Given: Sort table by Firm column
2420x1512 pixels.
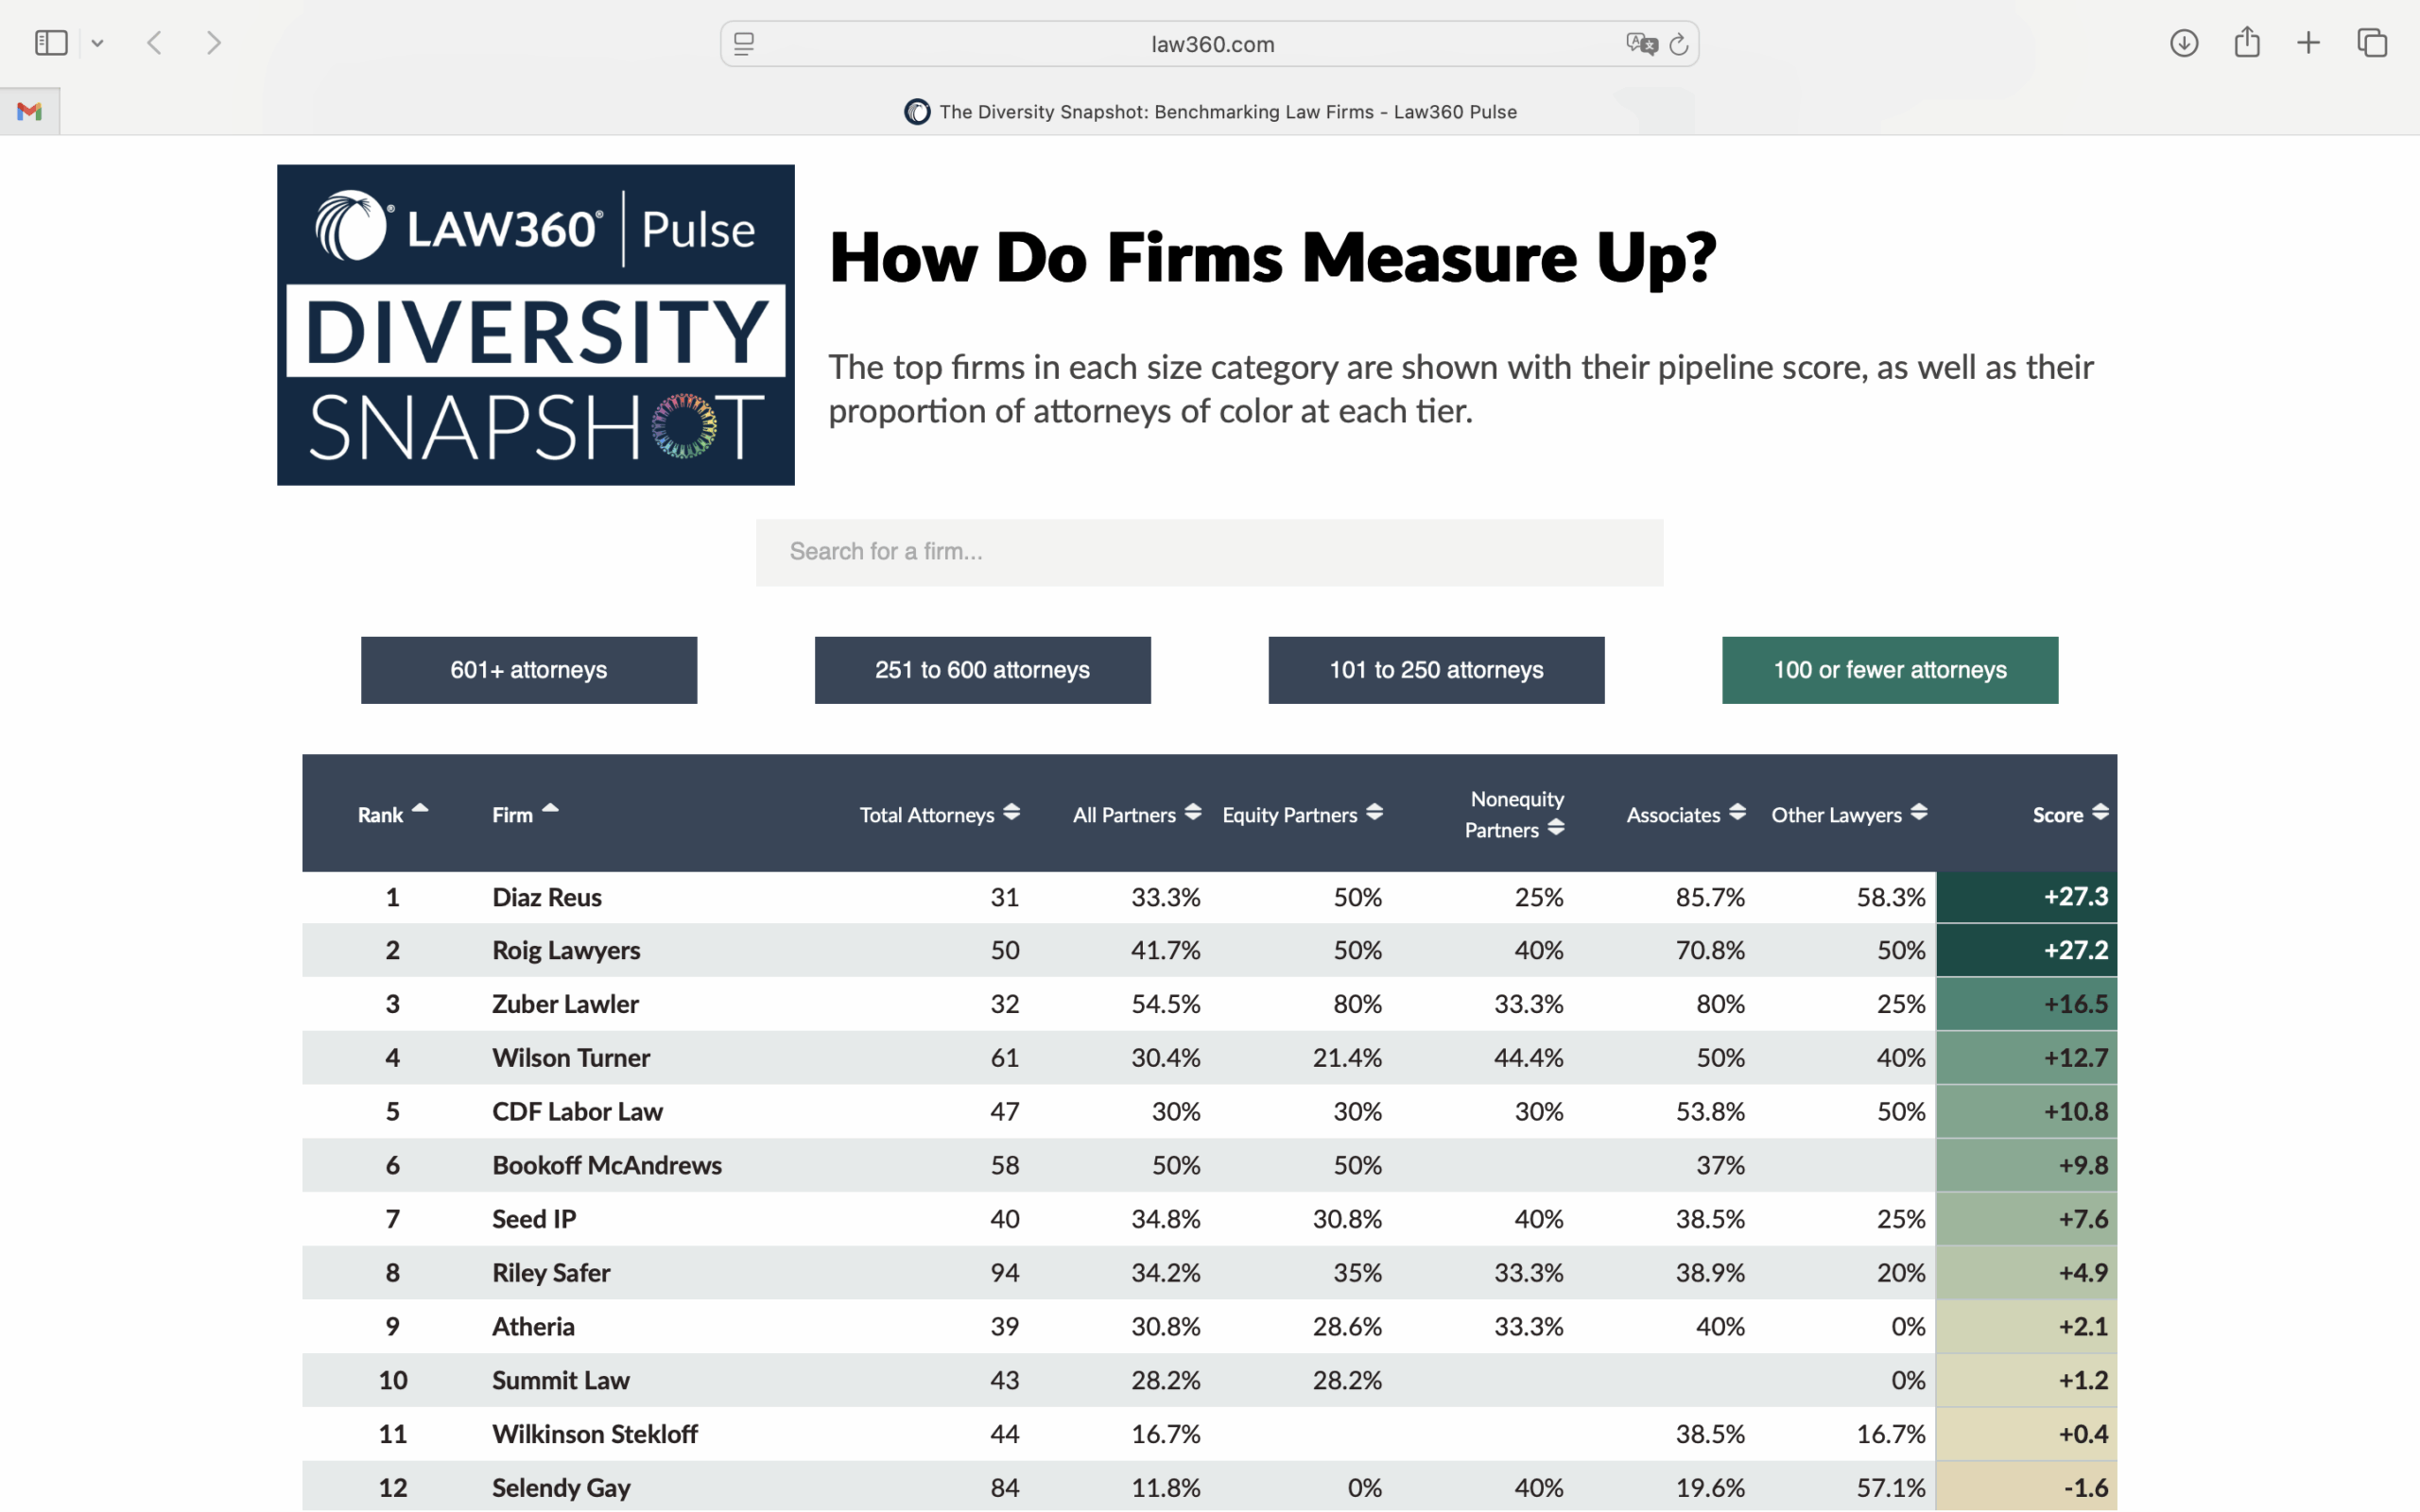Looking at the screenshot, I should point(525,814).
